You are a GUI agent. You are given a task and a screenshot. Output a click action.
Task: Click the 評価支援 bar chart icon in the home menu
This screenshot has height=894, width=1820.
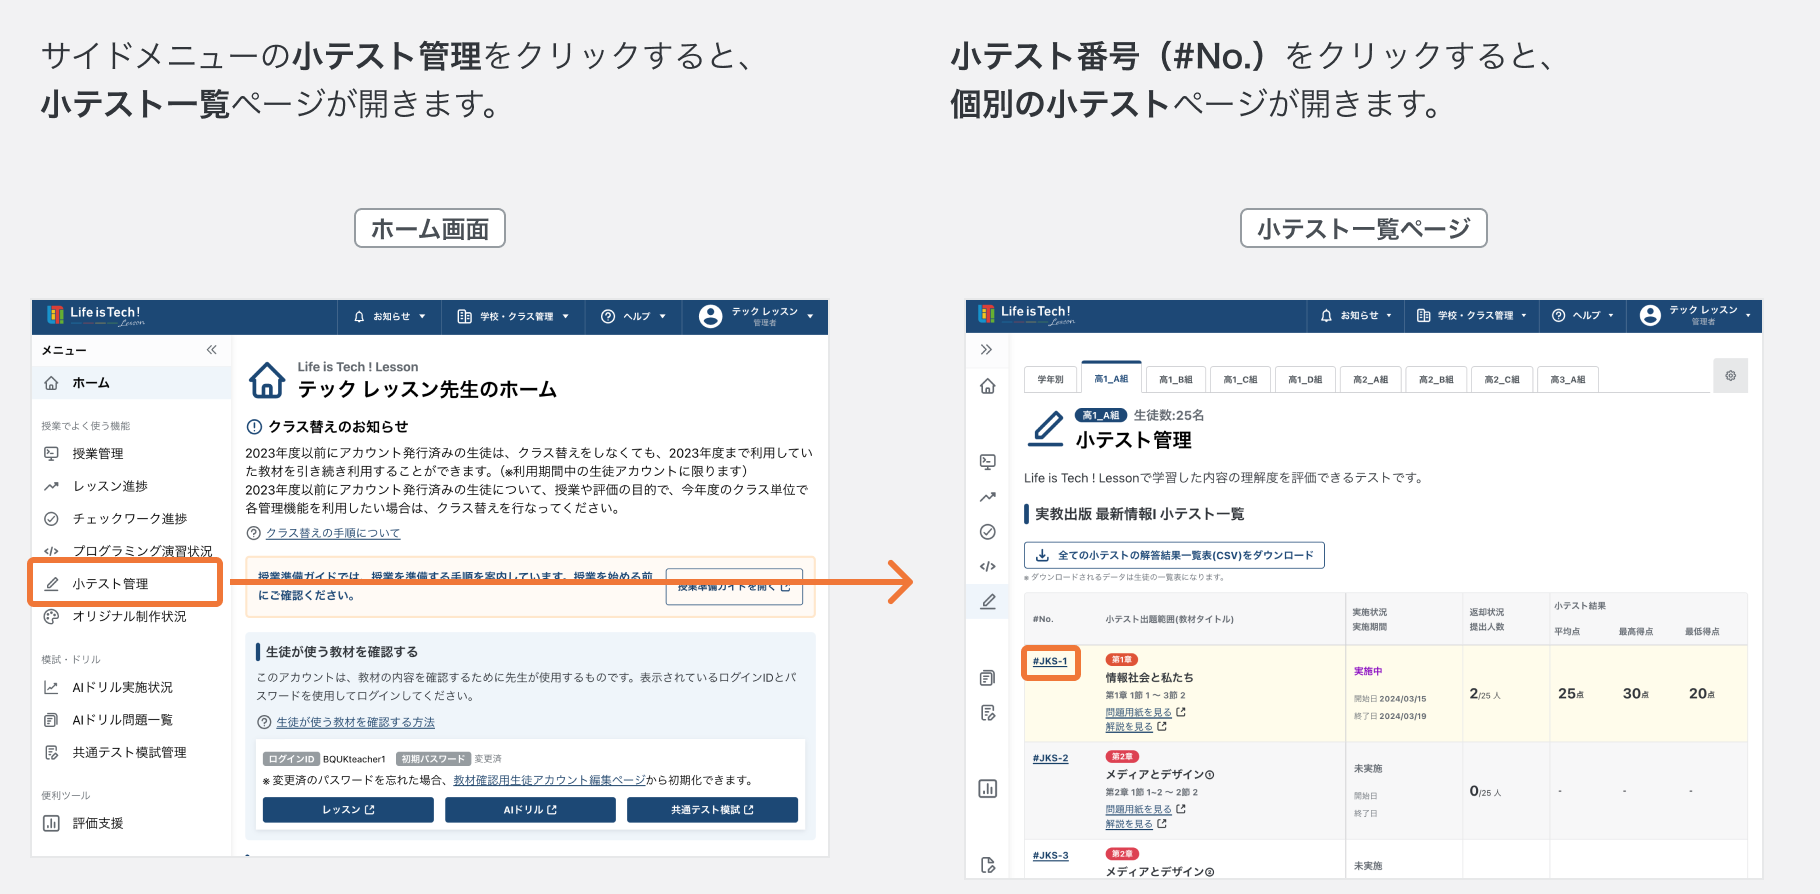(51, 823)
